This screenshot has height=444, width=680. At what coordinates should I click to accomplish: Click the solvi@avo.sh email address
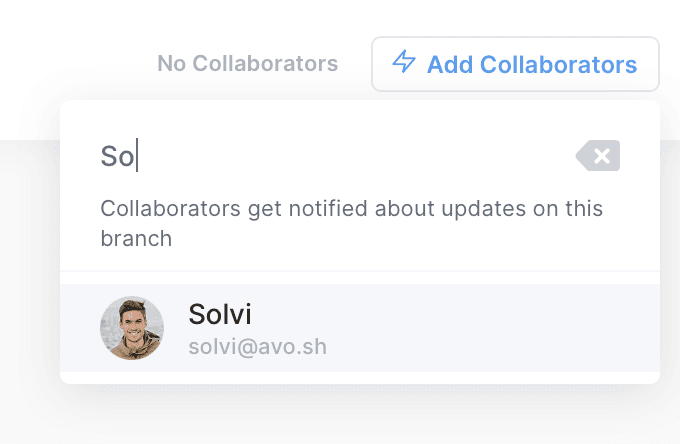pos(257,347)
